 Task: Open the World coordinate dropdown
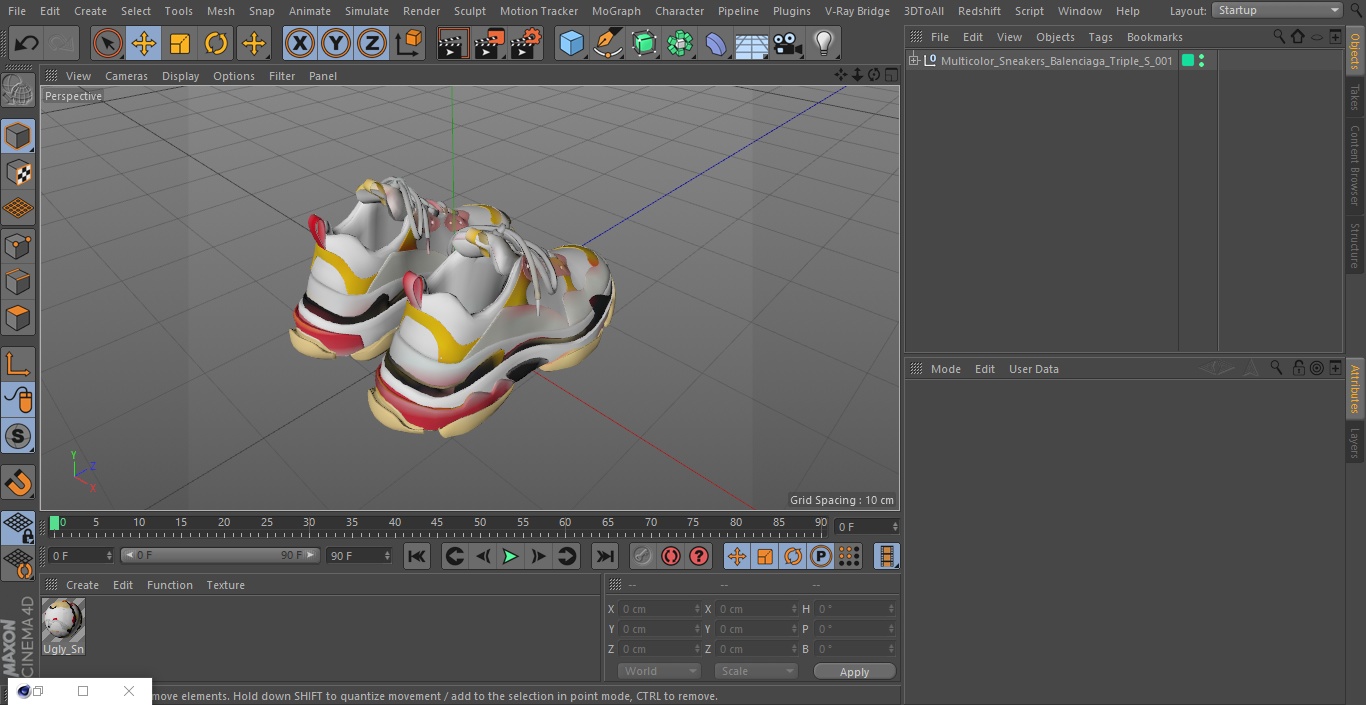coord(659,671)
